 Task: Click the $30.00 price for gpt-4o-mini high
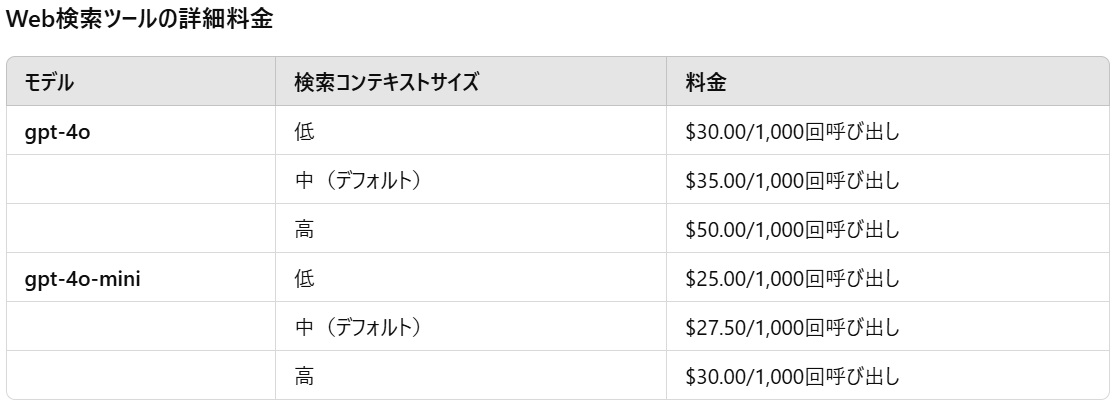(x=793, y=377)
